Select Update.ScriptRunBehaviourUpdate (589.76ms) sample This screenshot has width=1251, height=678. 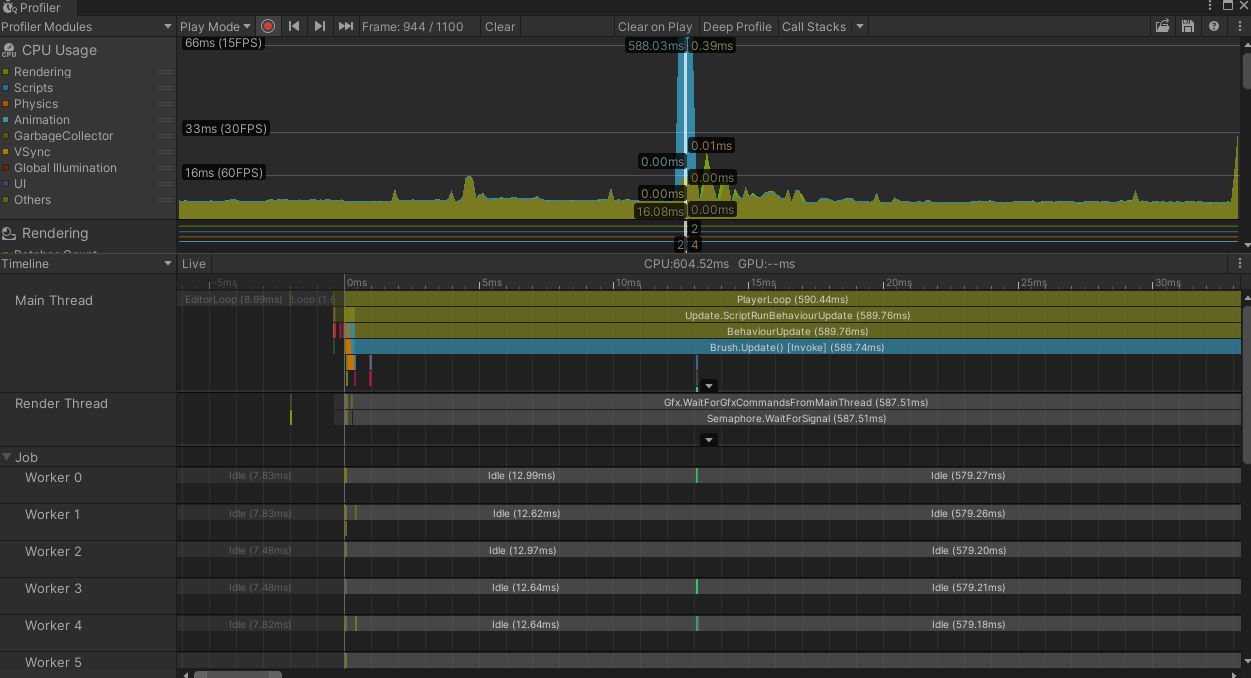click(x=794, y=315)
